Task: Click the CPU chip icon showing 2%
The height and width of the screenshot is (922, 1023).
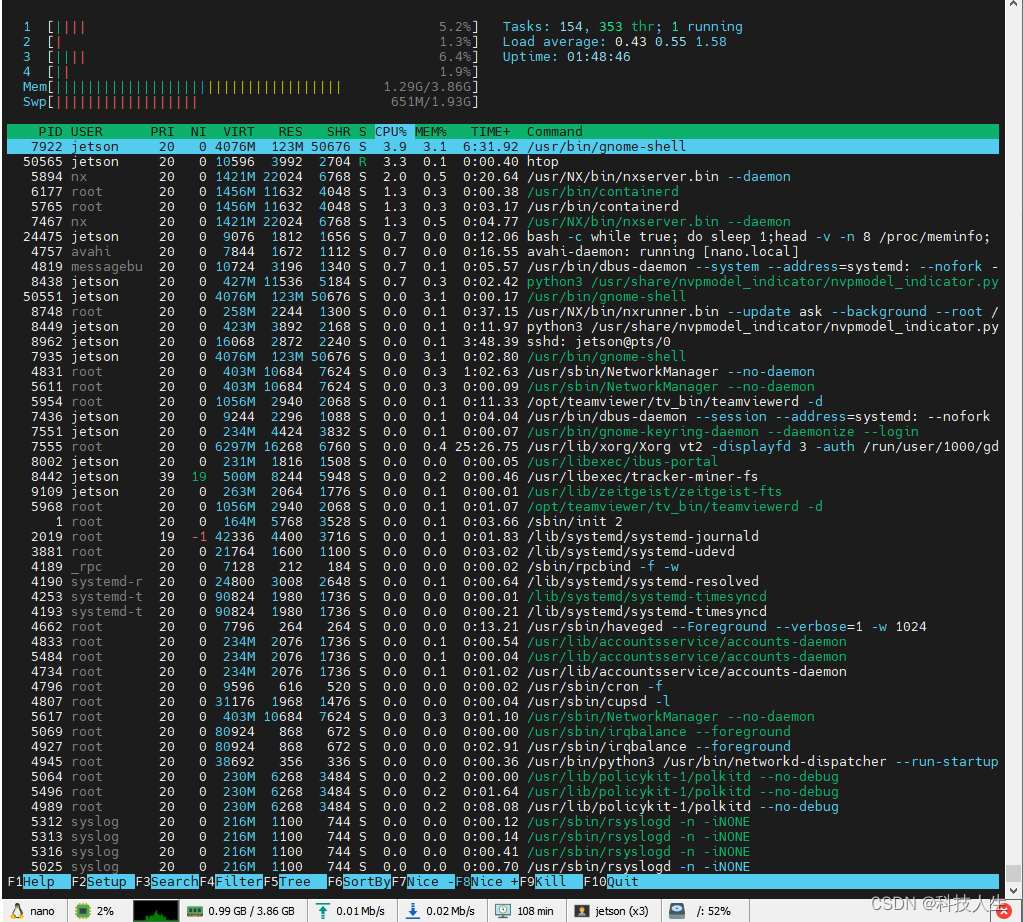Action: click(83, 911)
